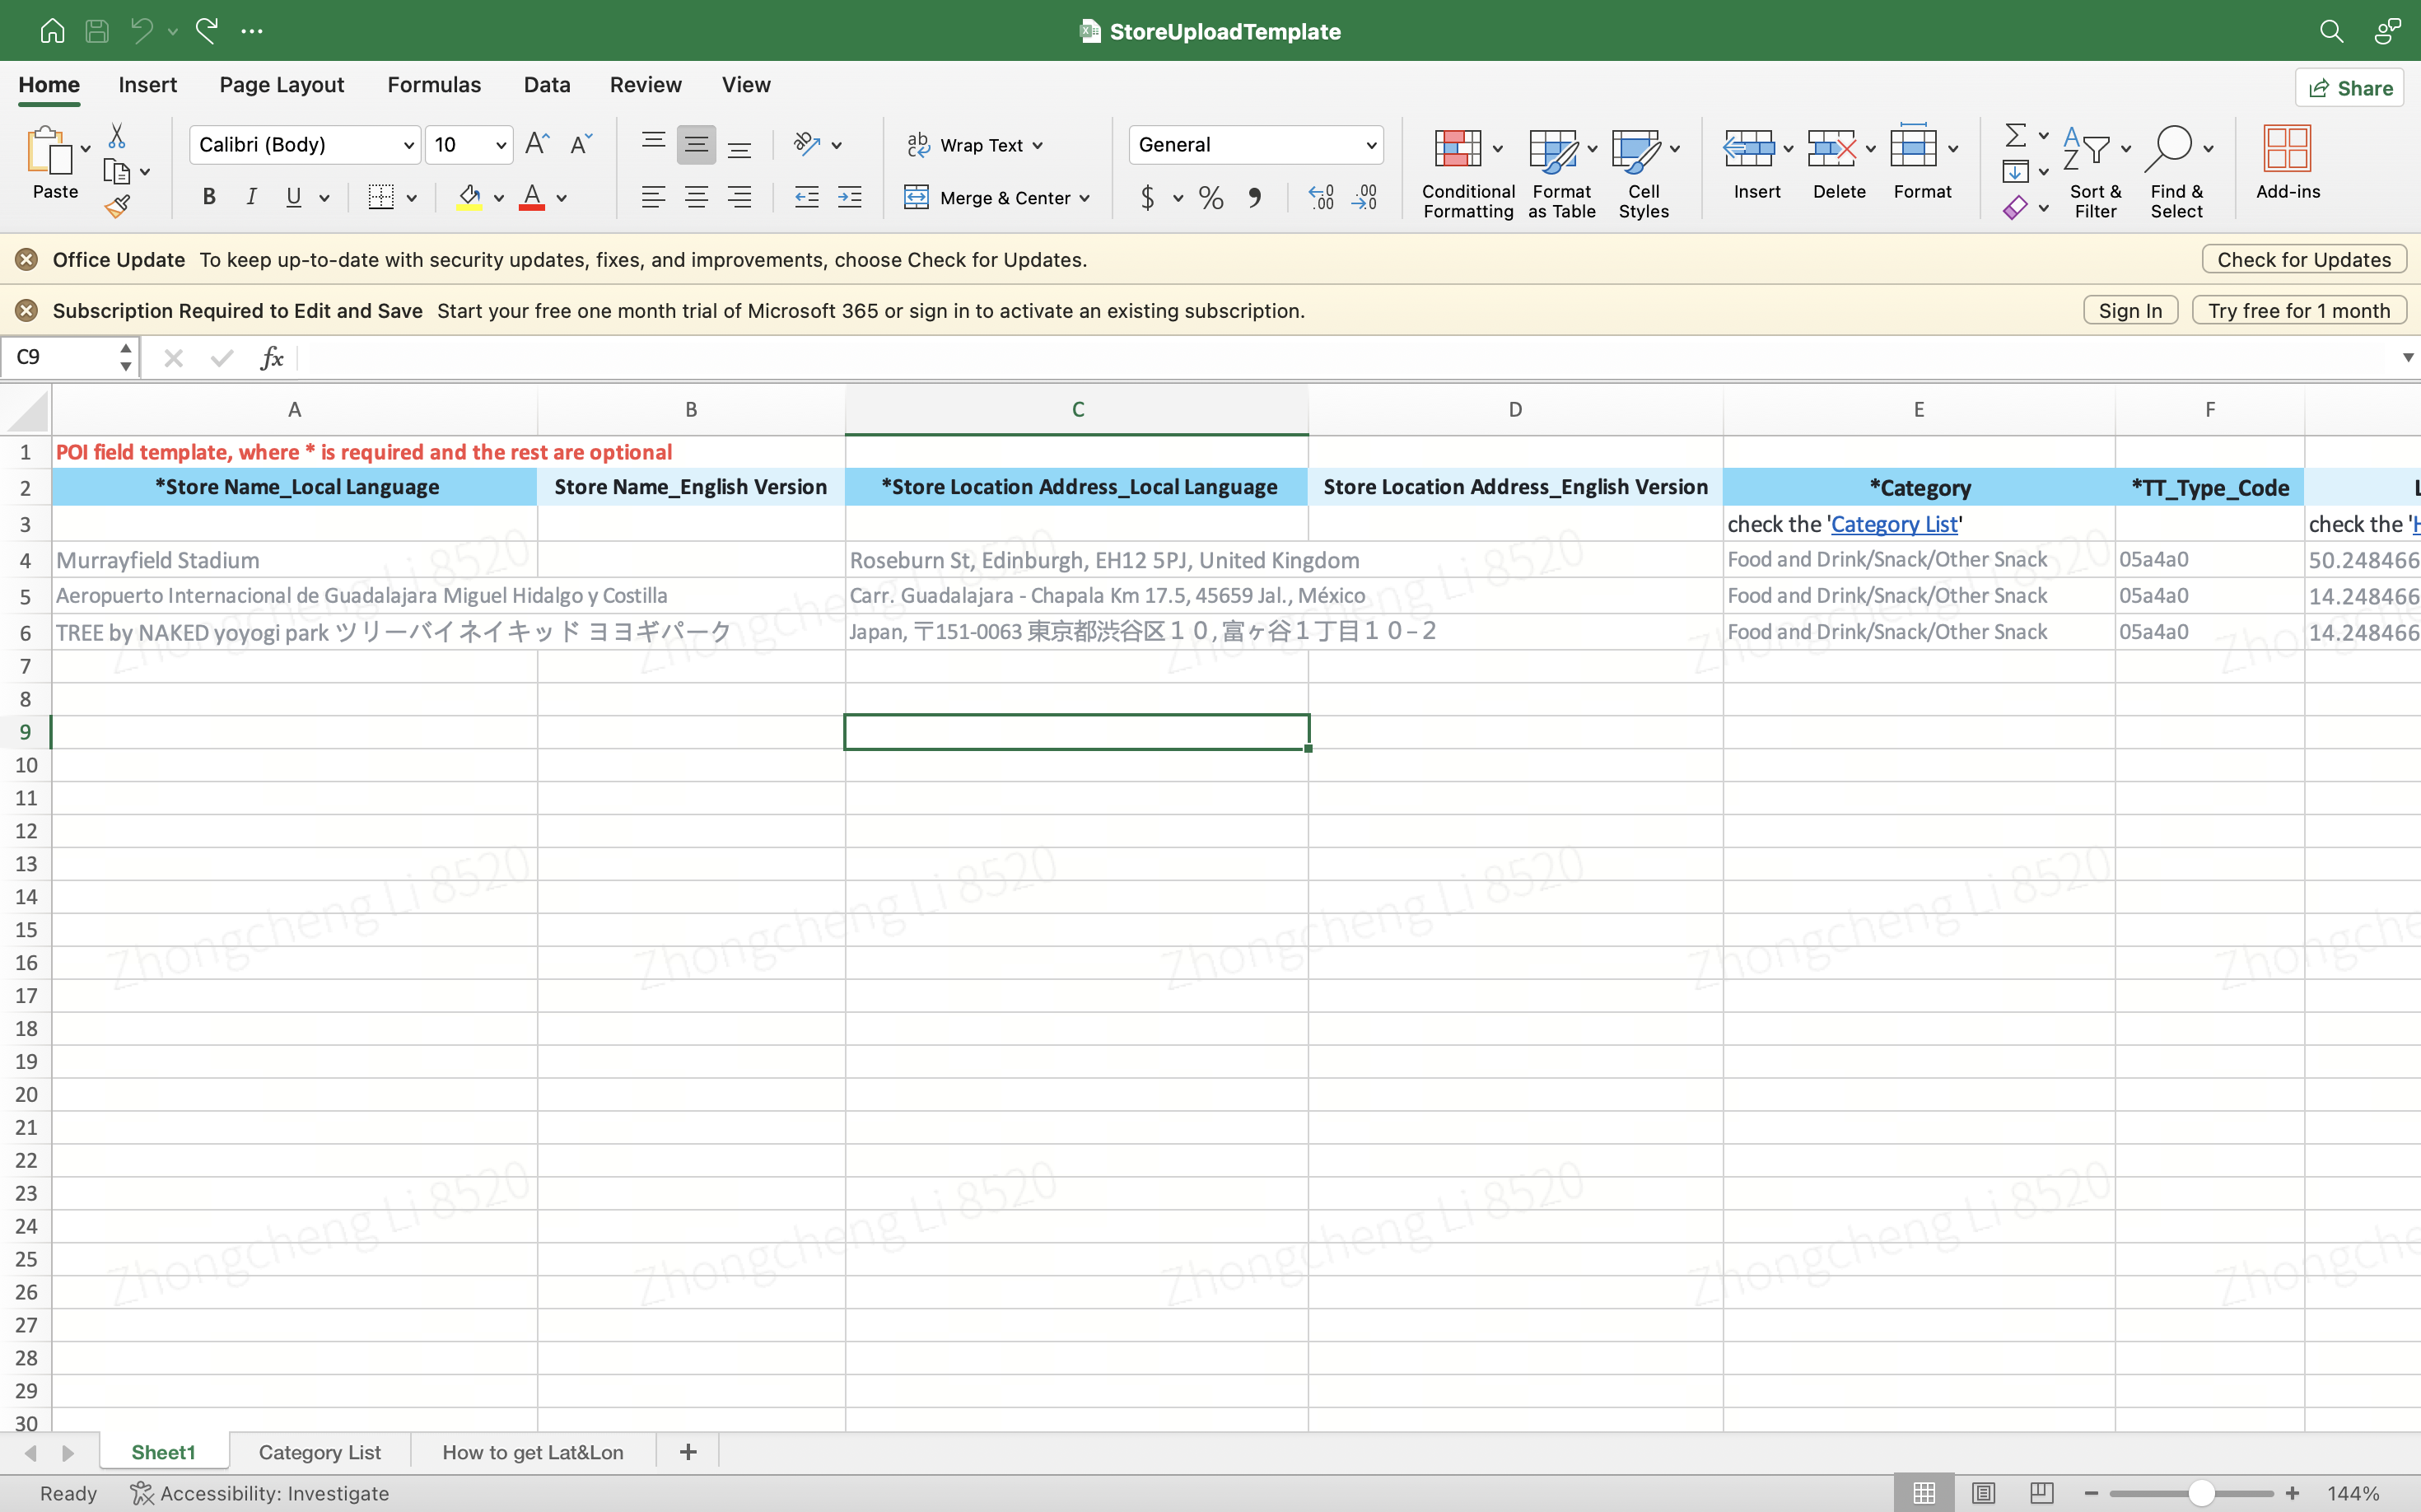Click the Cut scissors icon
The height and width of the screenshot is (1512, 2421).
pos(117,135)
